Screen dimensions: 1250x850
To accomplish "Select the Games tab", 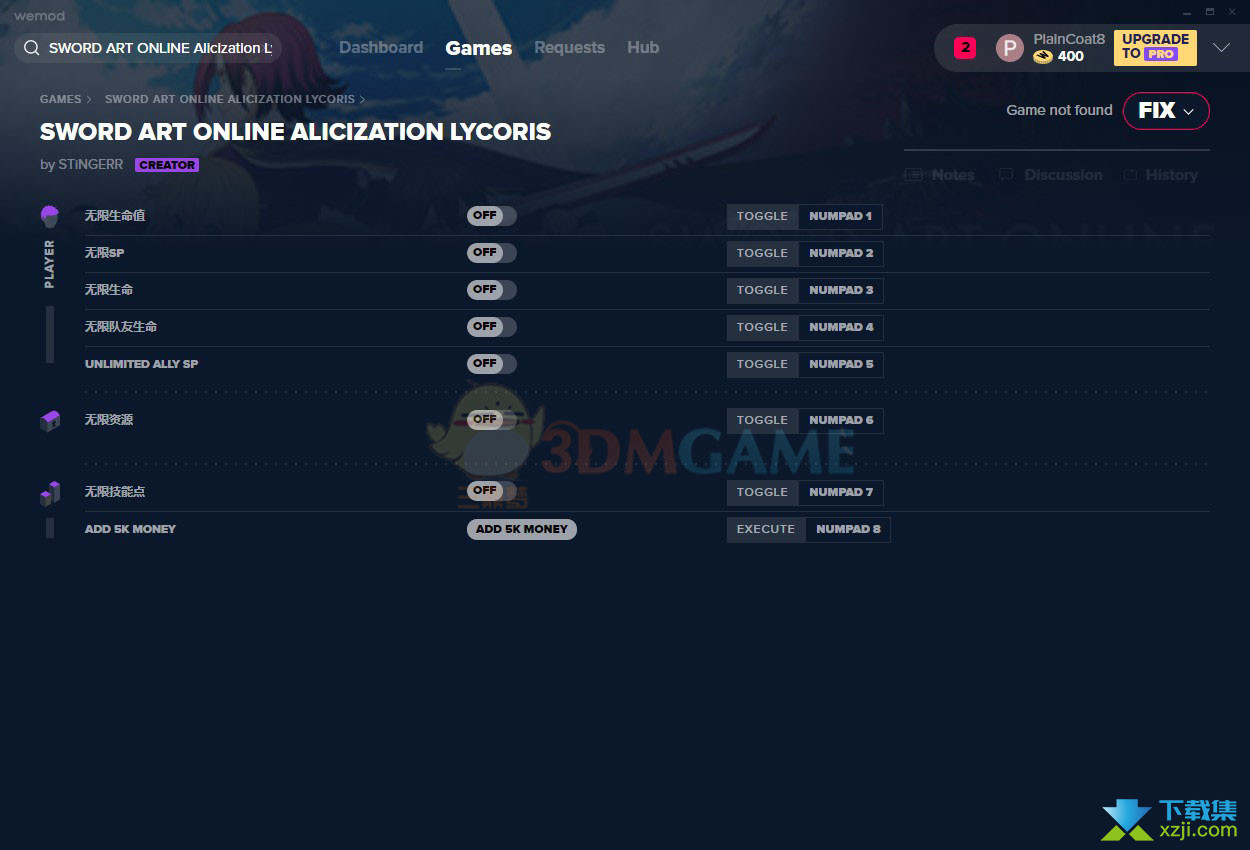I will coord(479,48).
